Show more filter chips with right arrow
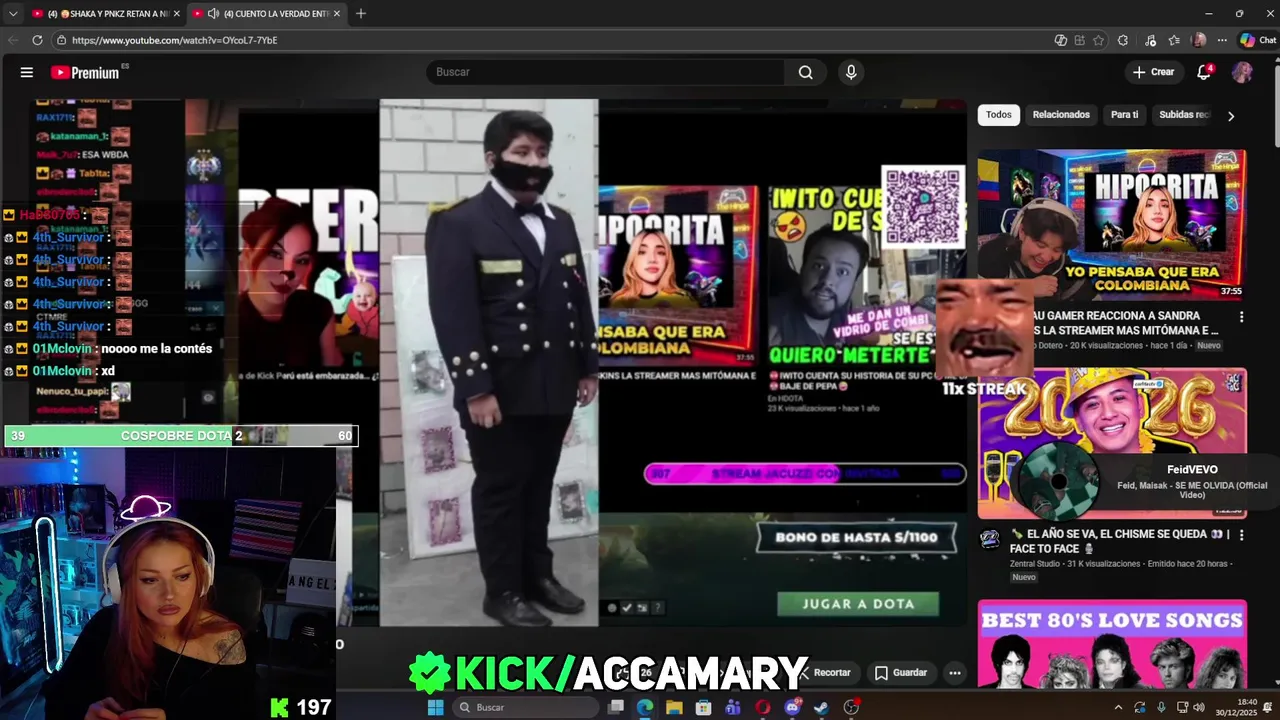Viewport: 1280px width, 720px height. point(1231,116)
